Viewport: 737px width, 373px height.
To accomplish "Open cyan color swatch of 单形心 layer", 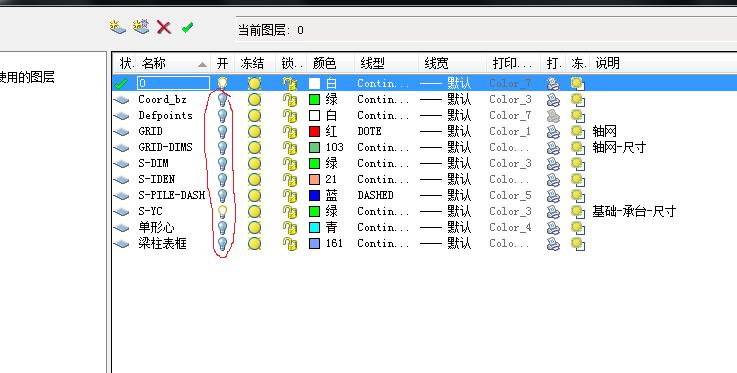I will [314, 227].
